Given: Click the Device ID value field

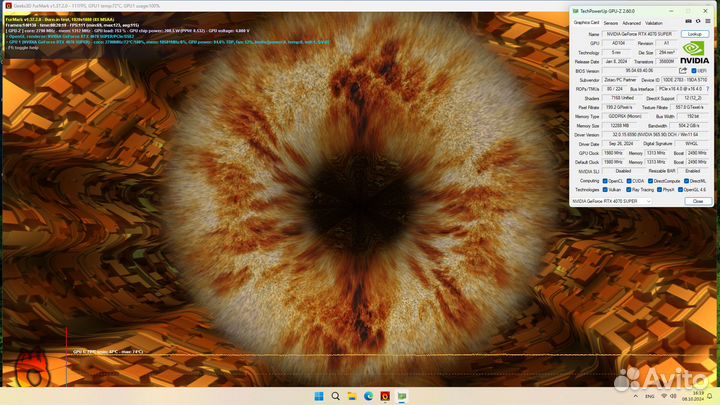Looking at the screenshot, I should [686, 80].
